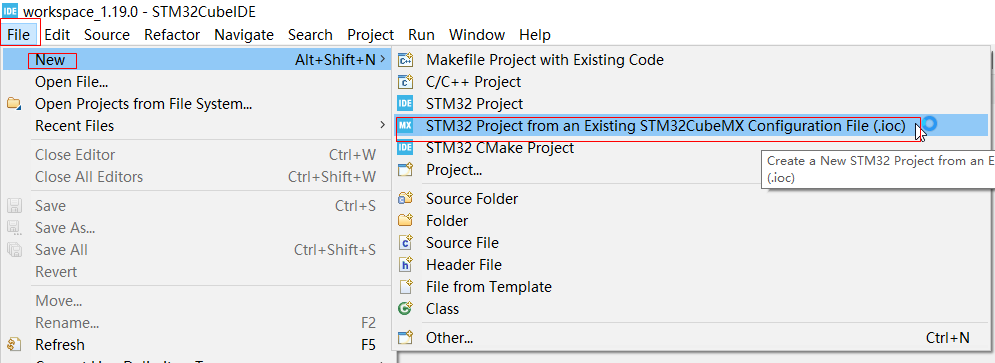Select the Header File icon

click(405, 265)
